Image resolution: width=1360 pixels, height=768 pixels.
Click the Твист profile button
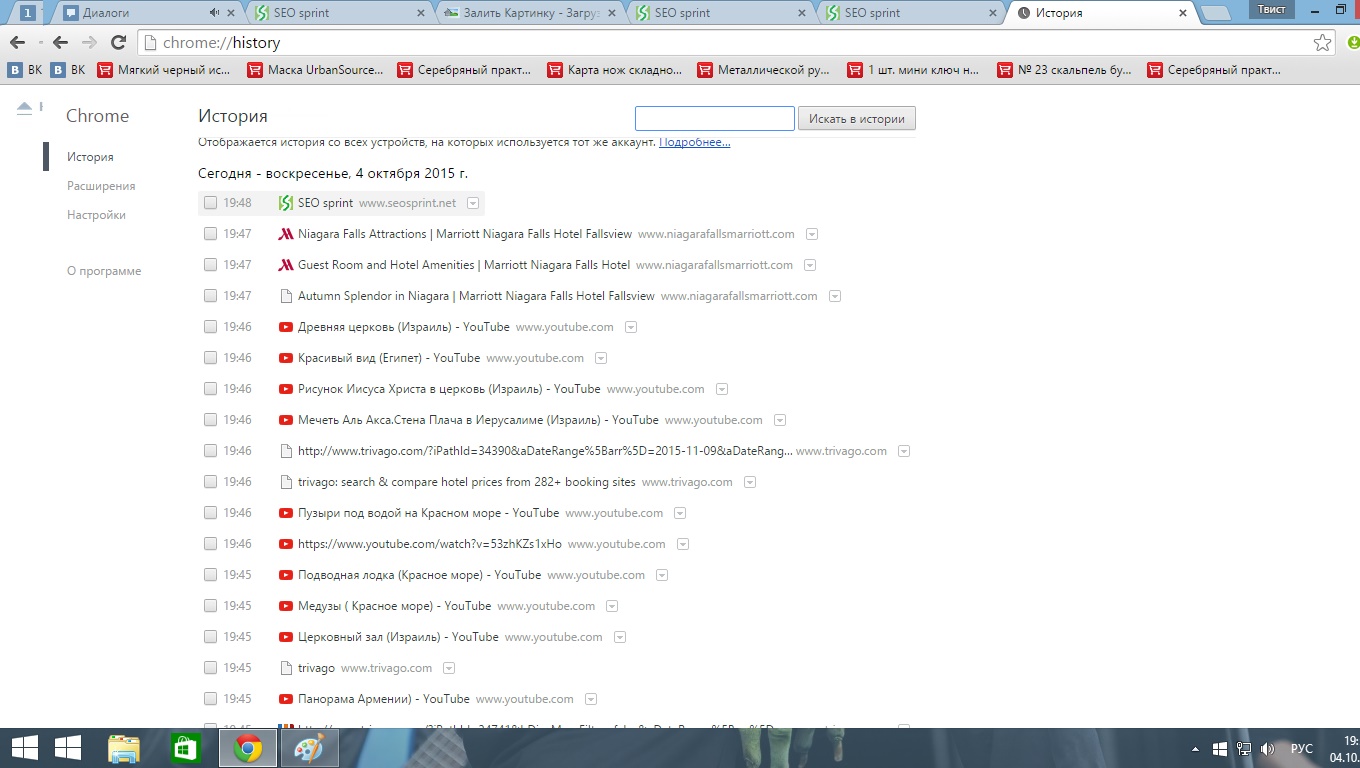point(1271,8)
